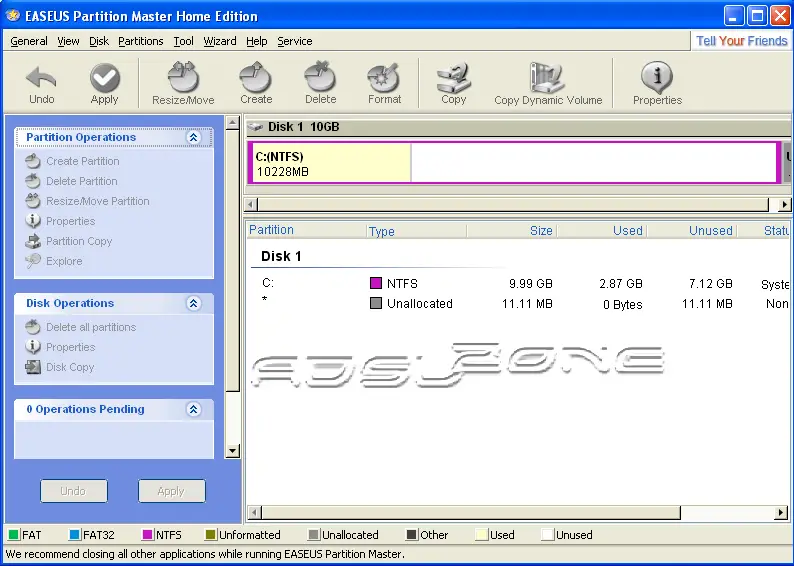Viewport: 794px width, 566px height.
Task: Click the bottom Apply button
Action: (172, 491)
